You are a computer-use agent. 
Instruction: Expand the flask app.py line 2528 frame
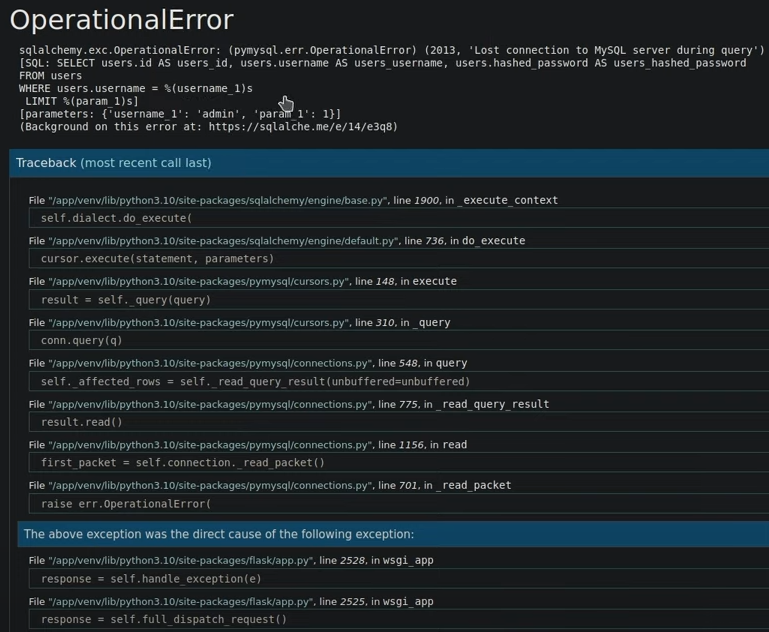tap(231, 560)
